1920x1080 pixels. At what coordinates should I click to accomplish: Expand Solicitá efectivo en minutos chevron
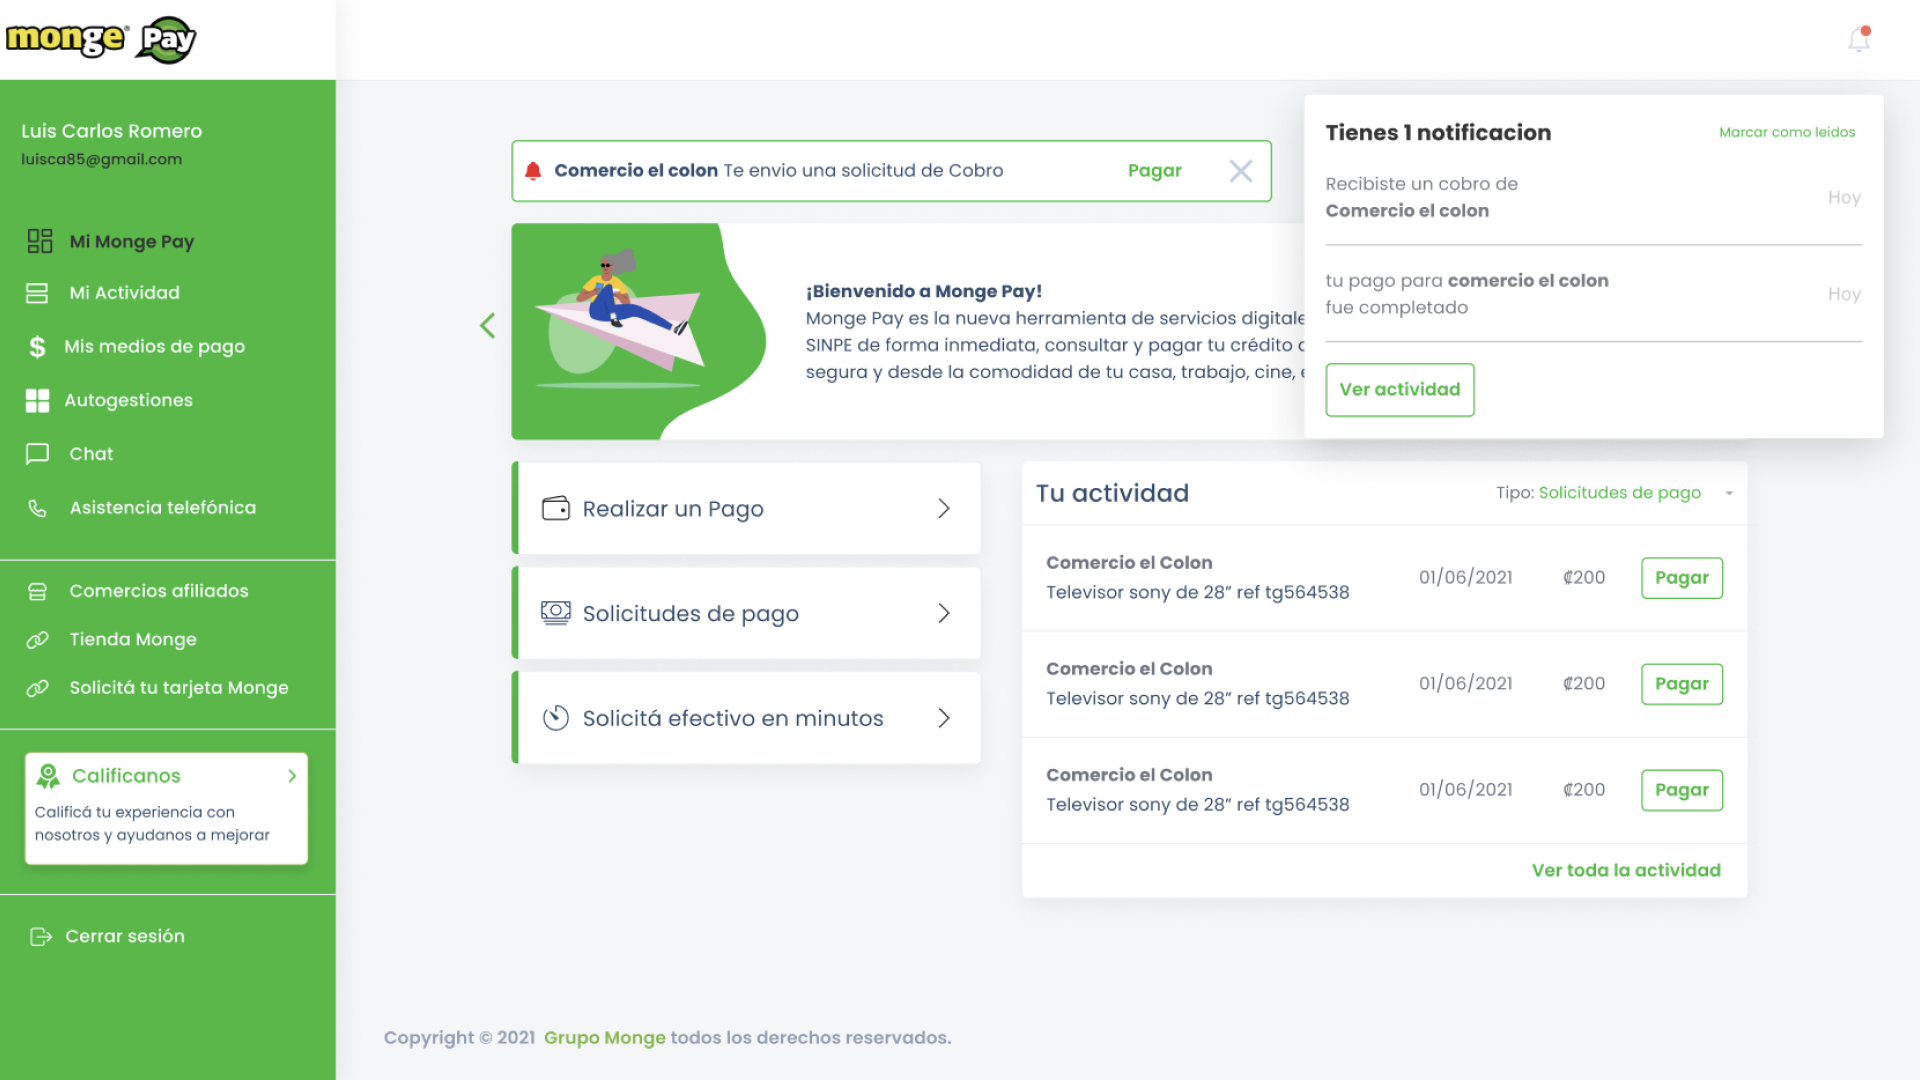944,718
